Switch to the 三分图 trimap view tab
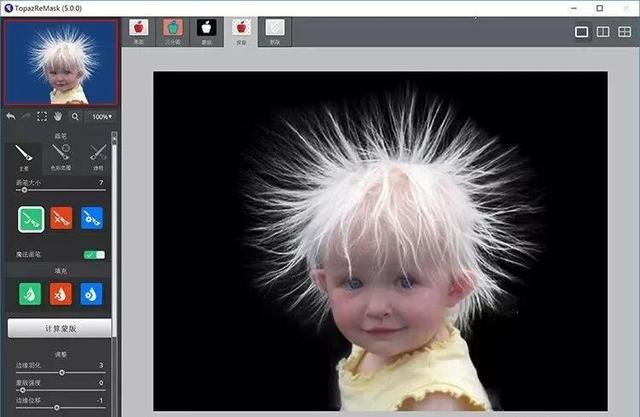 pos(172,30)
